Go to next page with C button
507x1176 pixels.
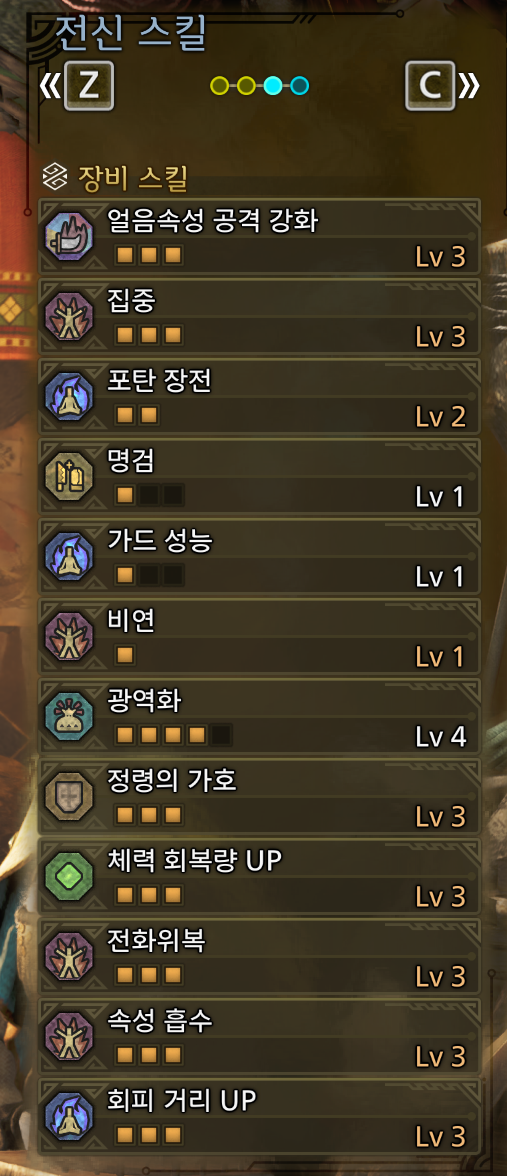pos(430,86)
